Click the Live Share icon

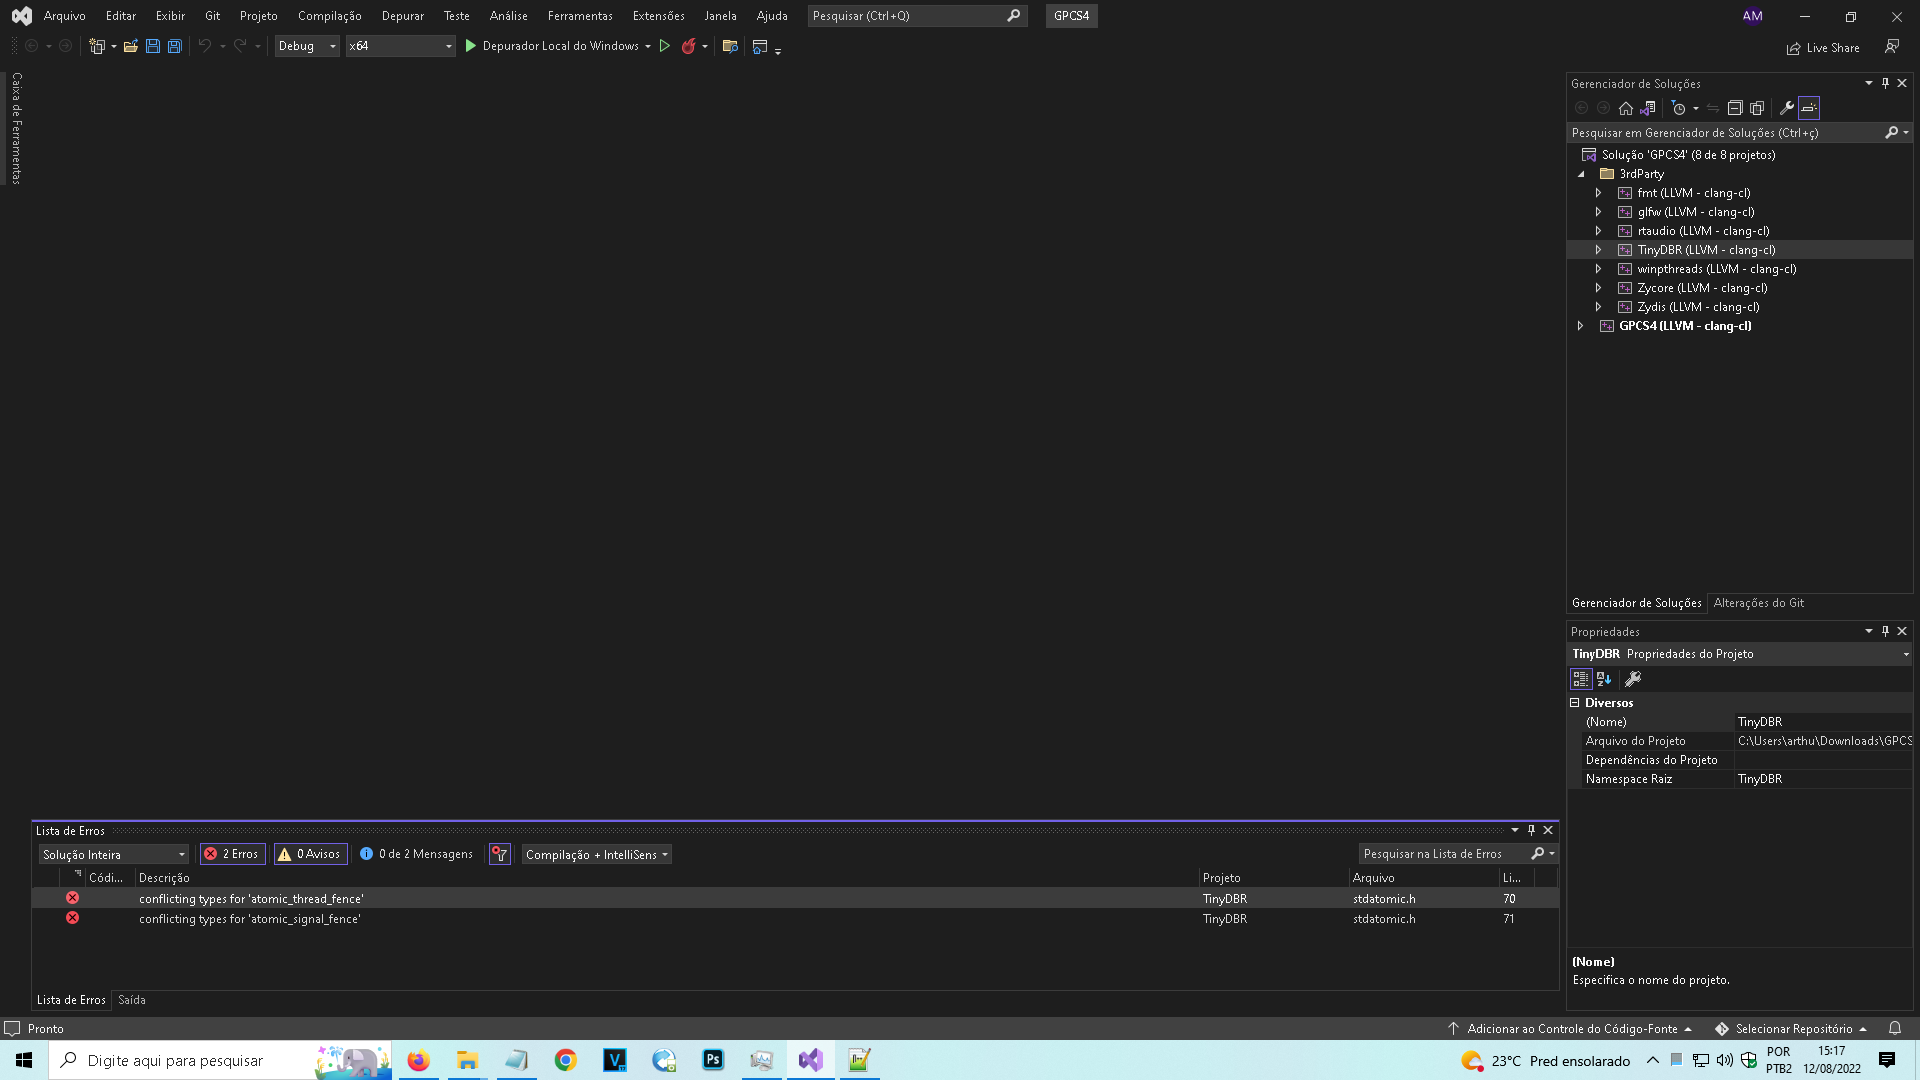(x=1793, y=48)
